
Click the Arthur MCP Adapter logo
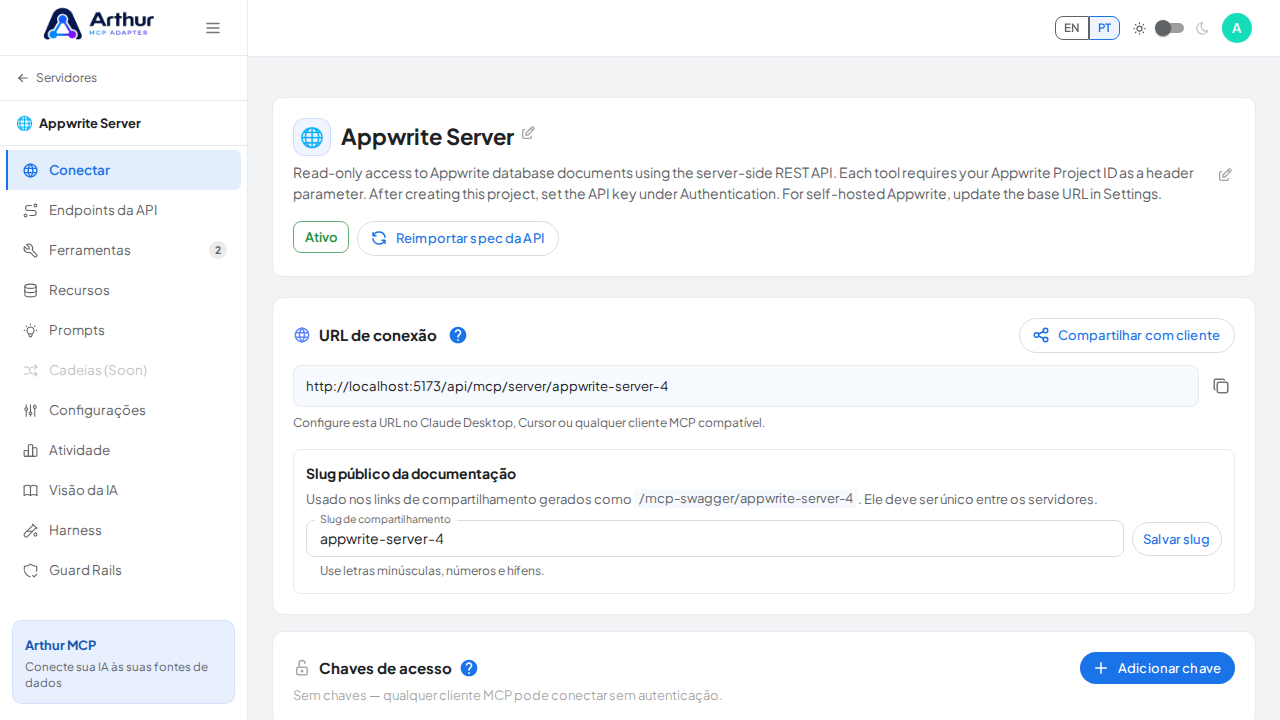99,24
